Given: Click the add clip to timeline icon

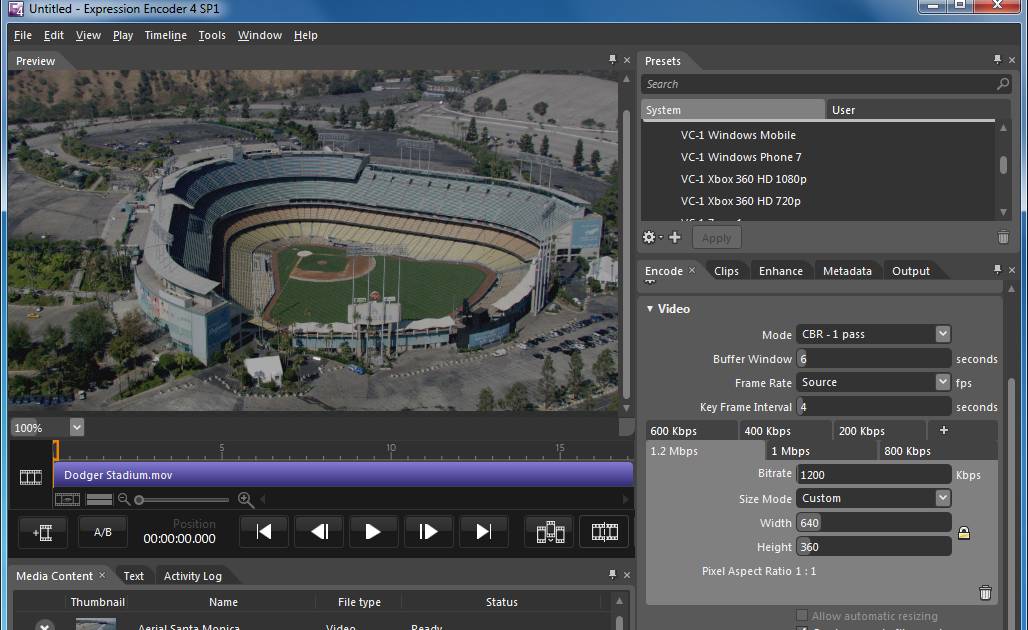Looking at the screenshot, I should 43,532.
